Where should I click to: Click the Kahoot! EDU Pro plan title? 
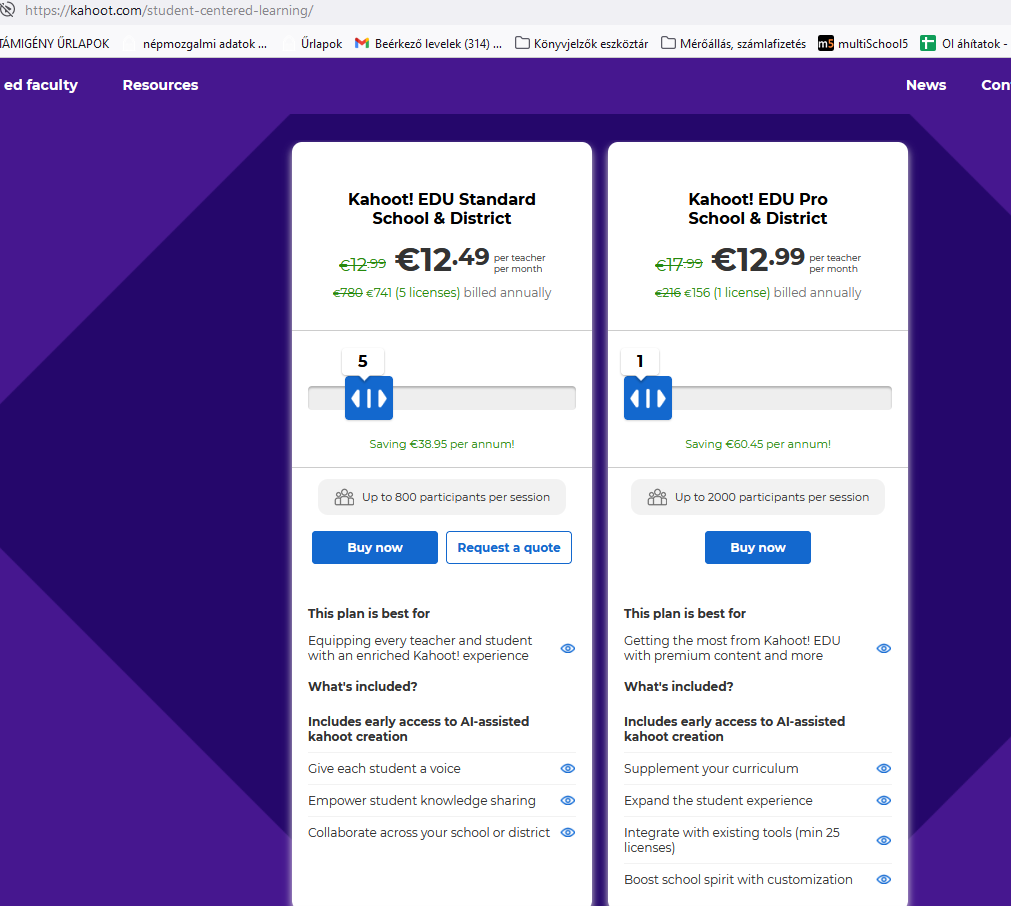tap(758, 208)
